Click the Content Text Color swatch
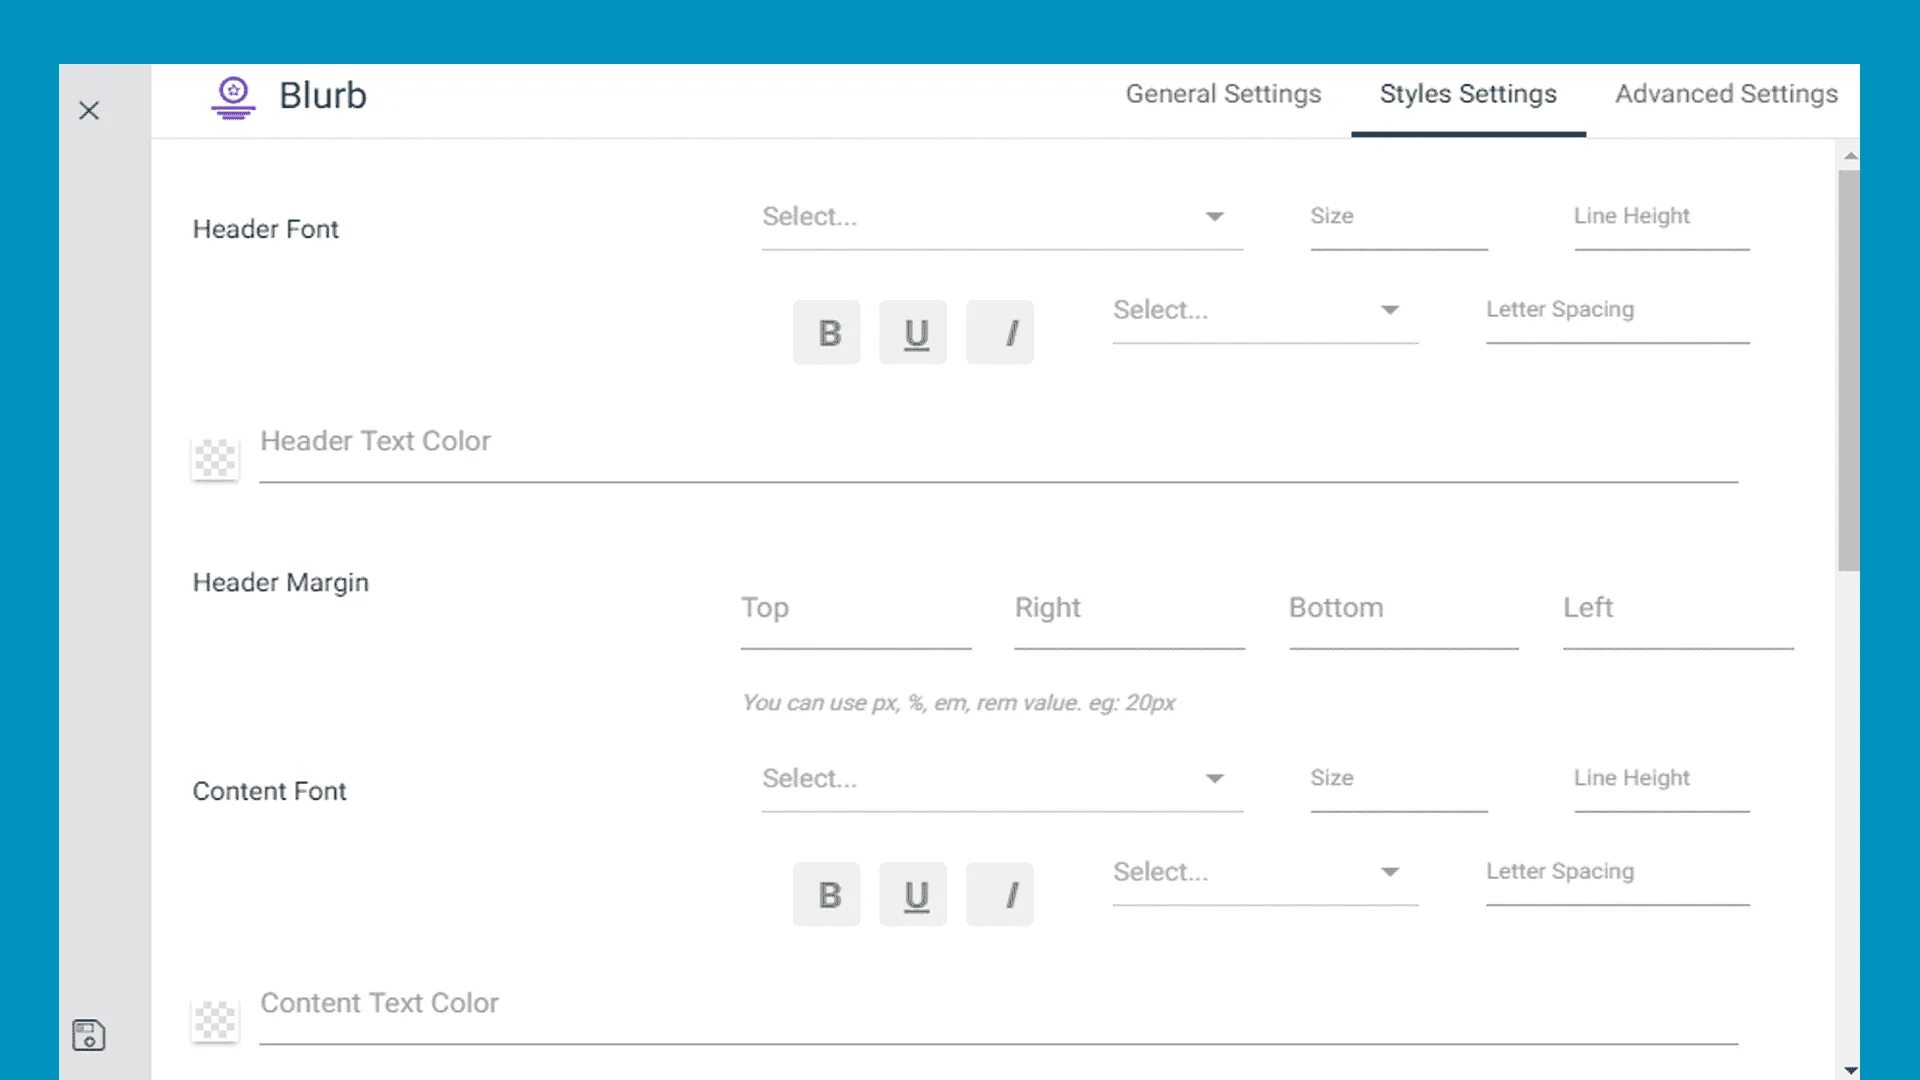 [x=215, y=1021]
